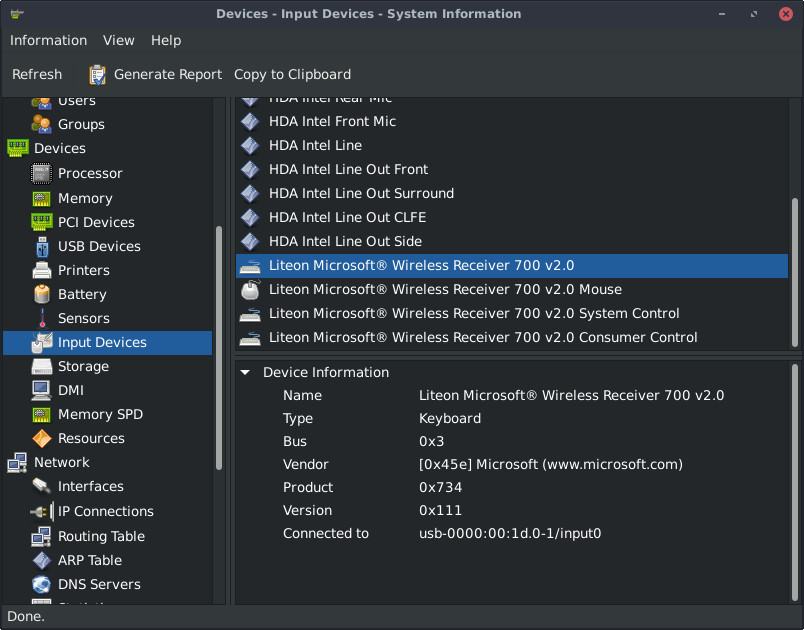
Task: Select Wireless Receiver Consumer Control entry
Action: pyautogui.click(x=483, y=337)
